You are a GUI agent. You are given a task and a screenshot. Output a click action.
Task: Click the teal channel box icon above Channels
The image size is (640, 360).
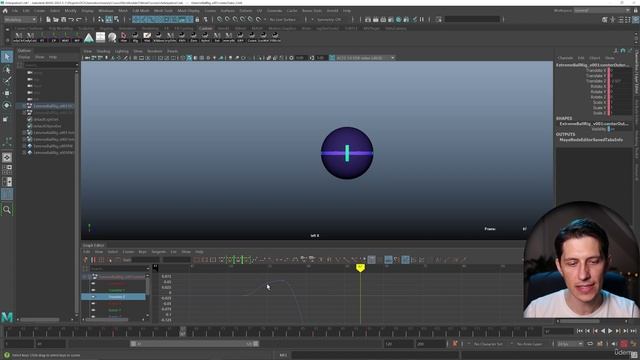pyautogui.click(x=623, y=51)
